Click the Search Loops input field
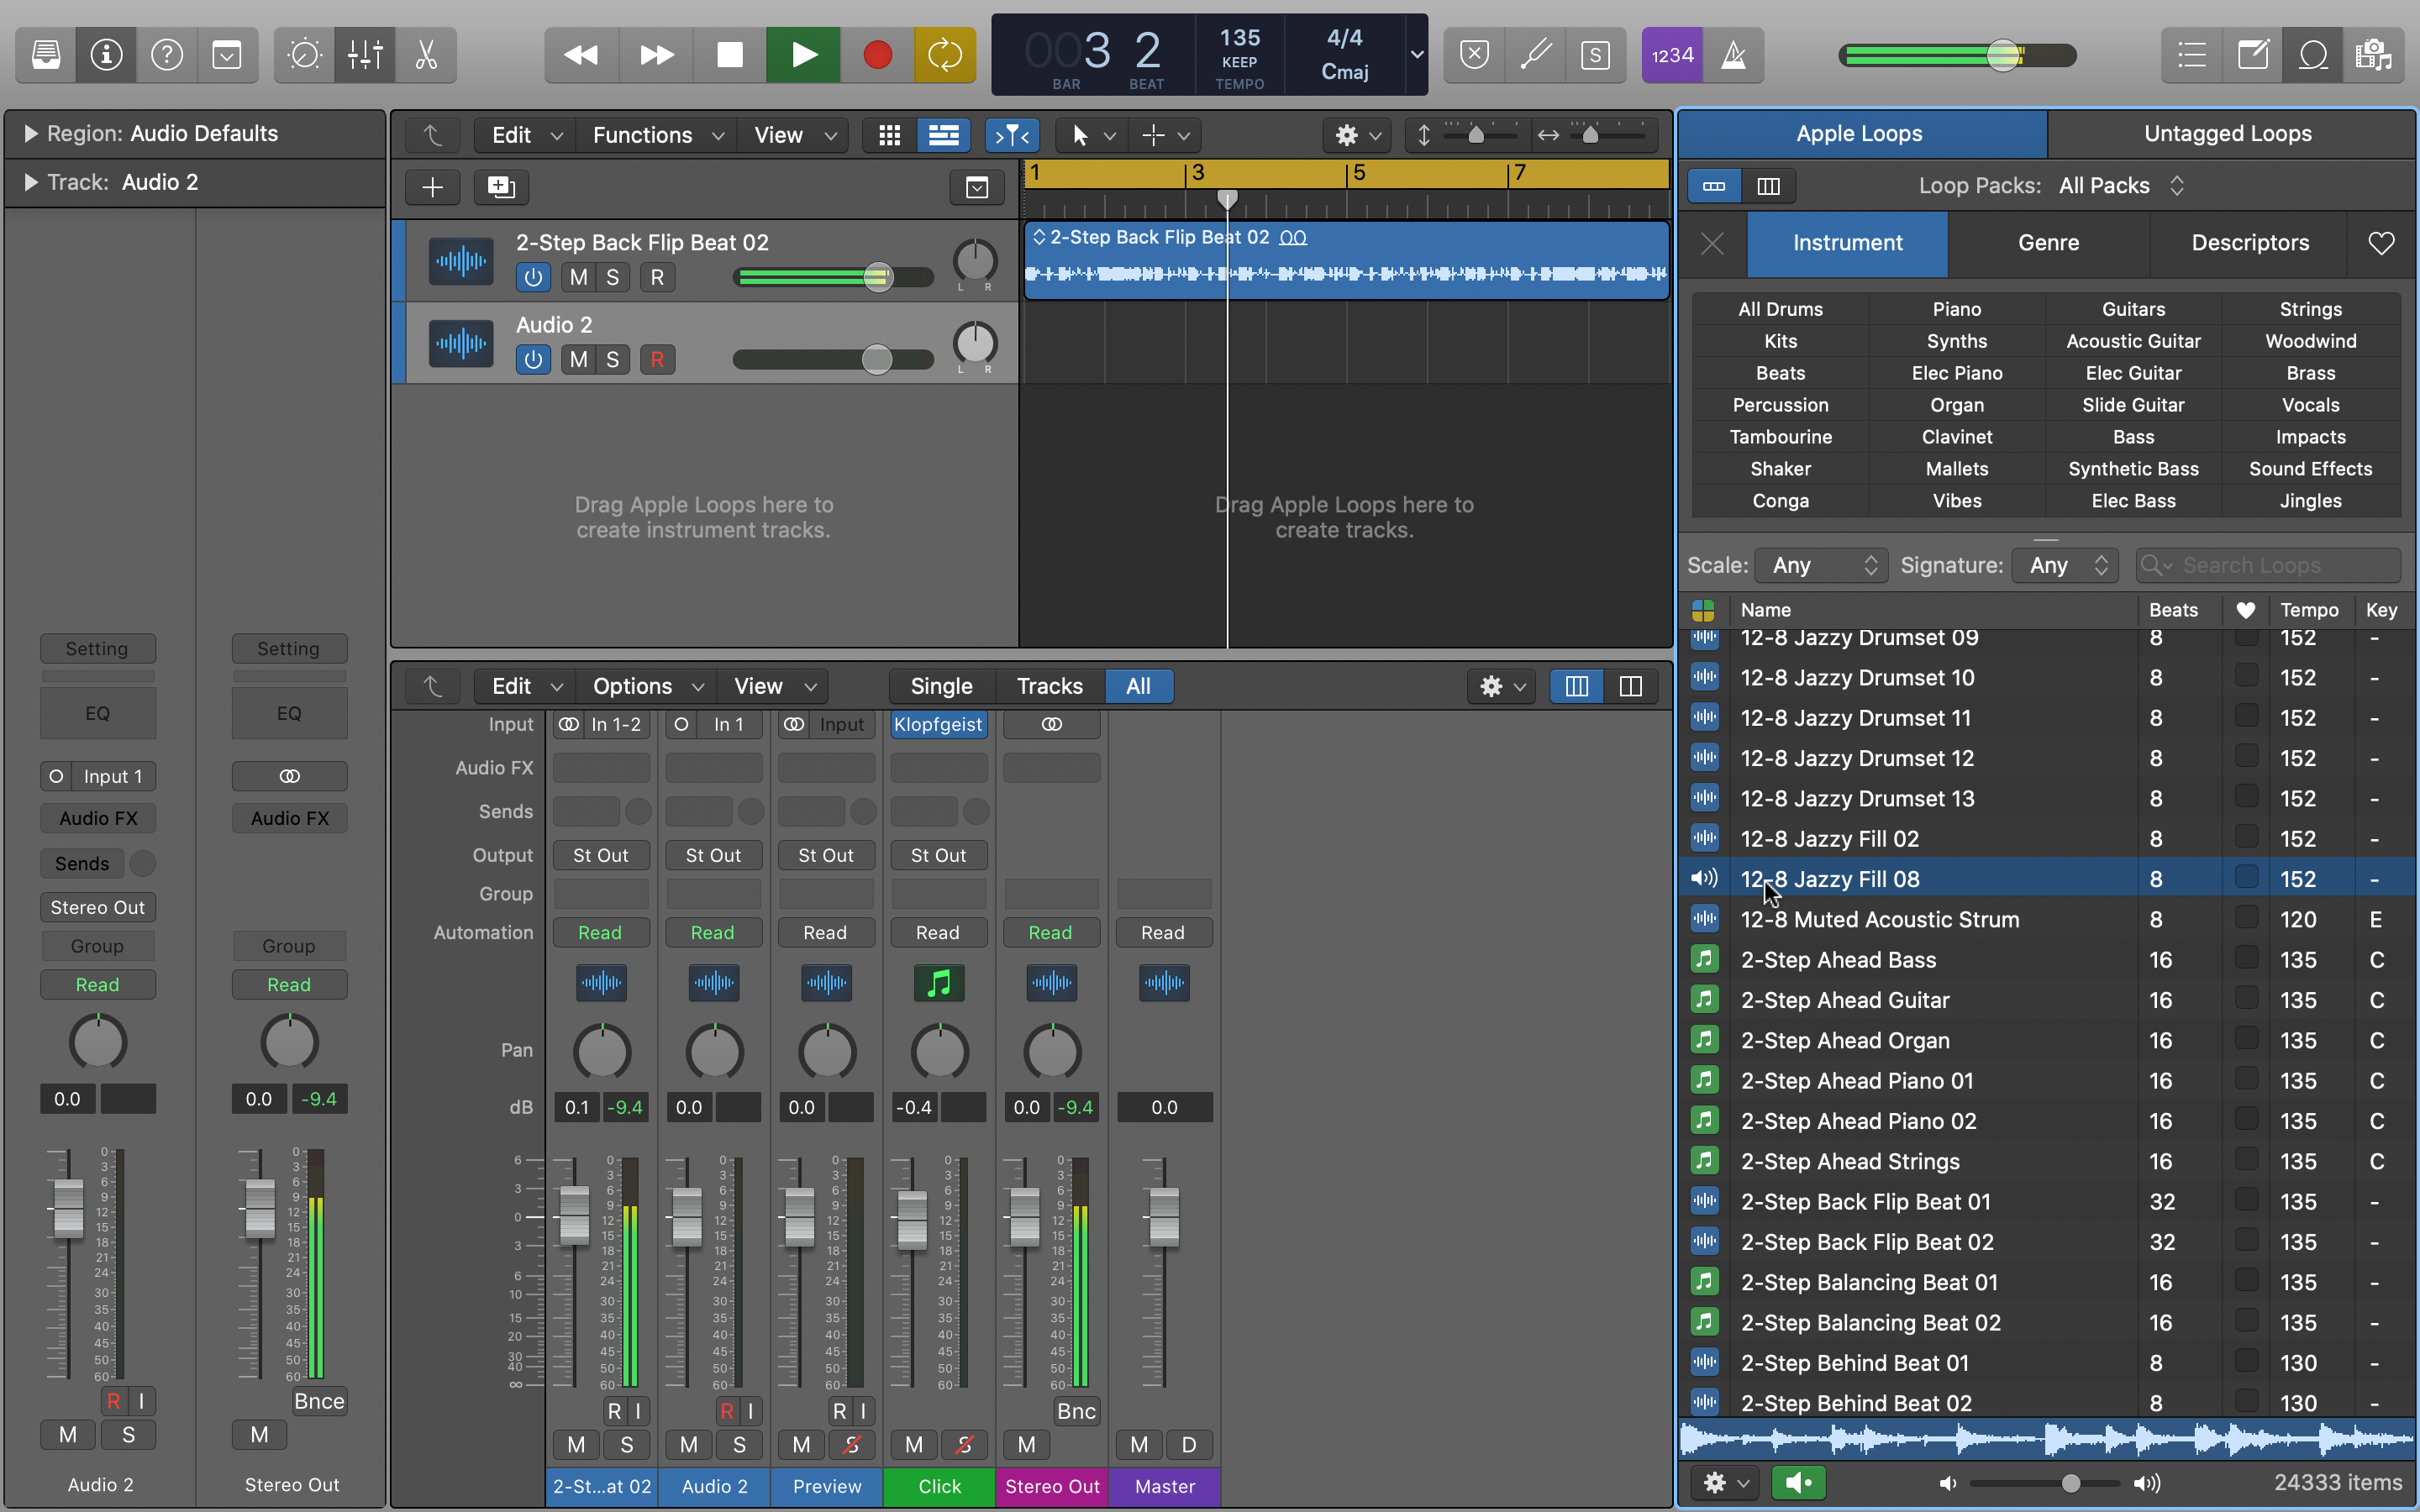Image resolution: width=2420 pixels, height=1512 pixels. (2270, 565)
